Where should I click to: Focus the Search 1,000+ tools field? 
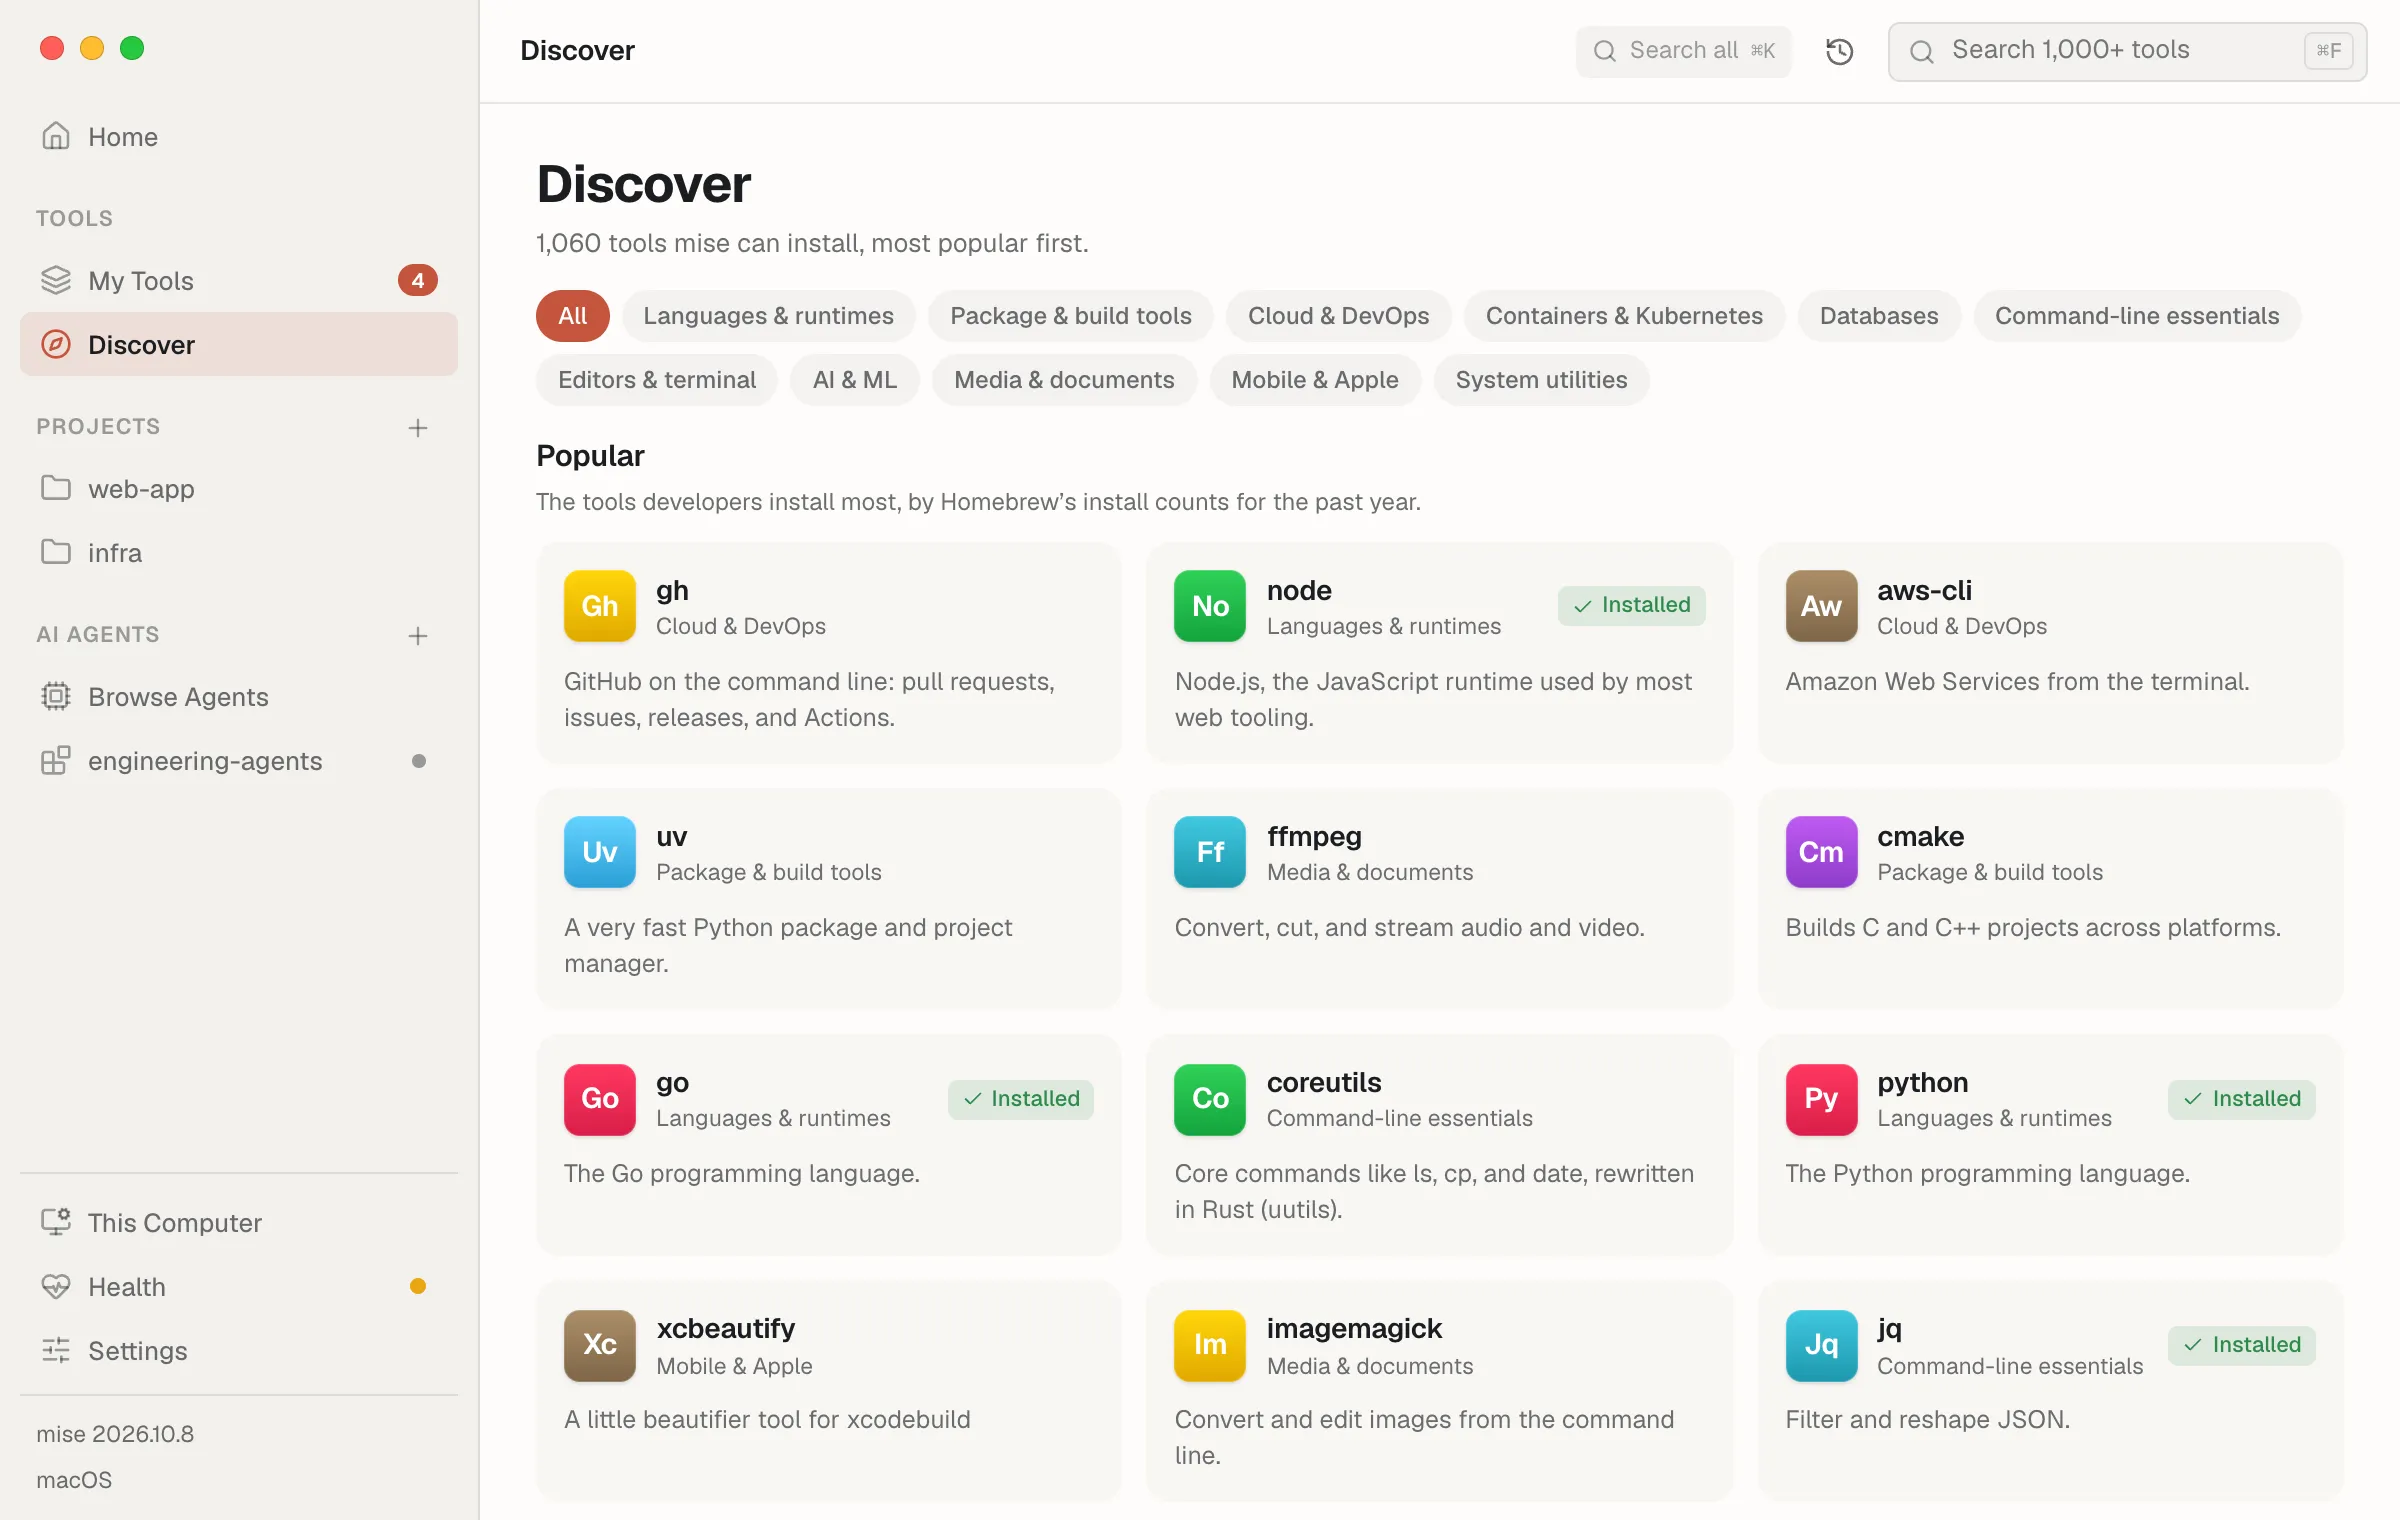pyautogui.click(x=2127, y=51)
